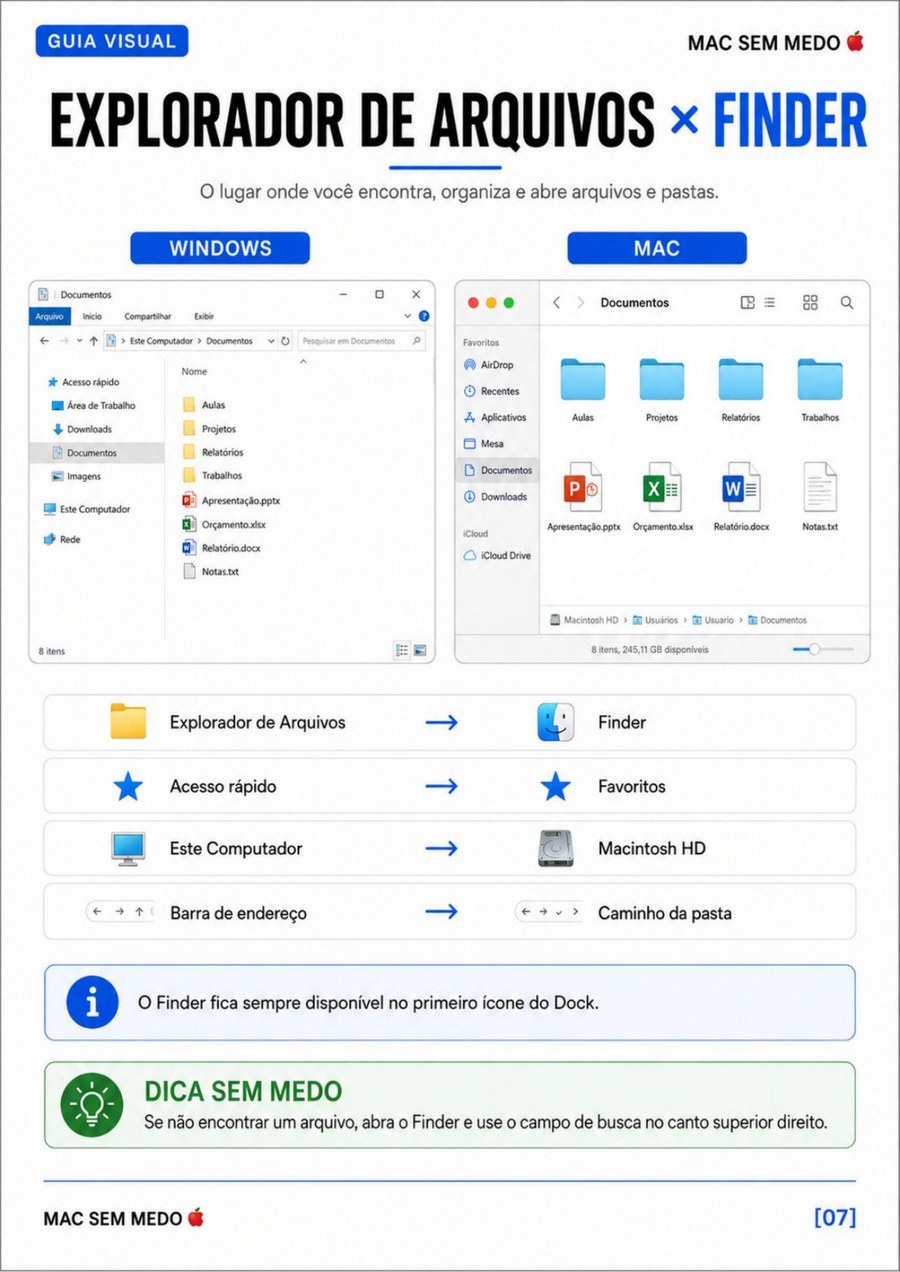
Task: Select Finder list view icon
Action: [769, 302]
